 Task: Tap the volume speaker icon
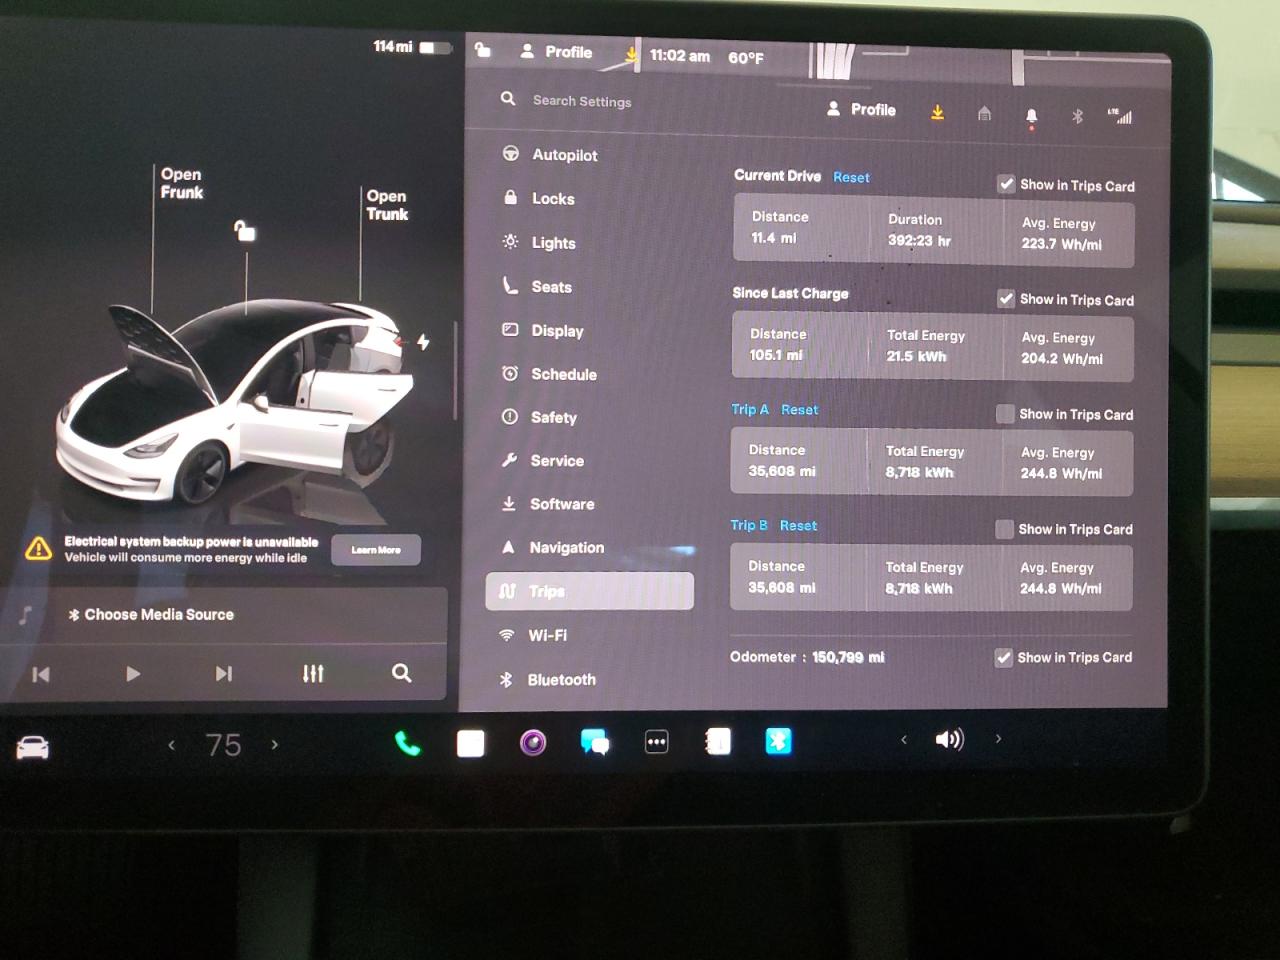(x=949, y=740)
